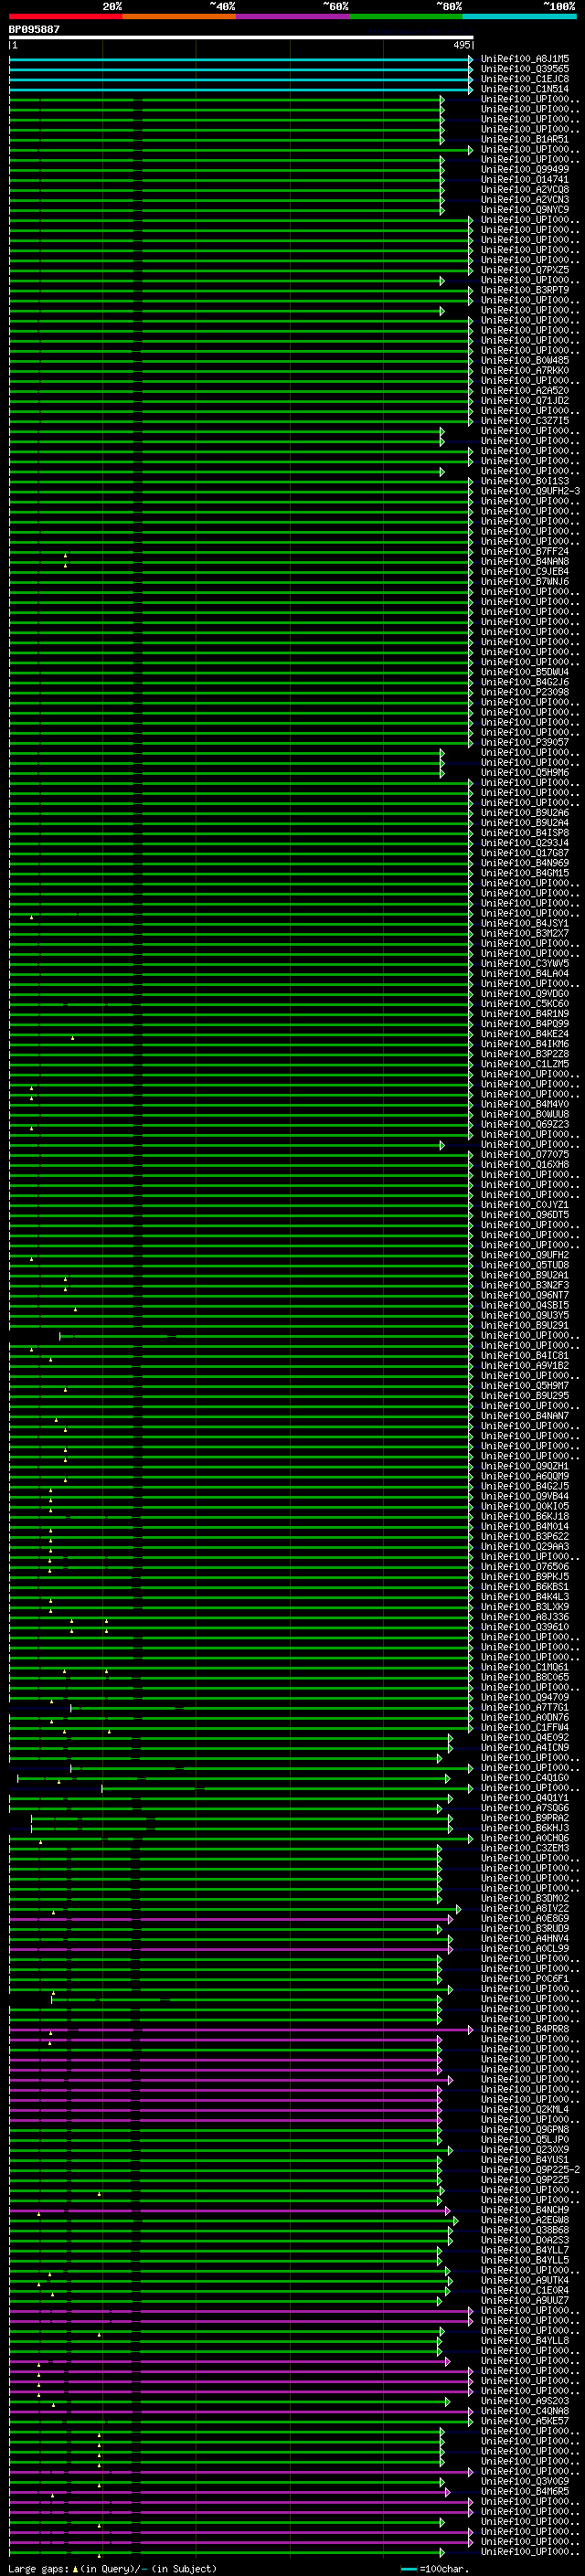Select hit label UniRef100_C0JYZ1
The width and height of the screenshot is (585, 2576).
(x=525, y=1204)
